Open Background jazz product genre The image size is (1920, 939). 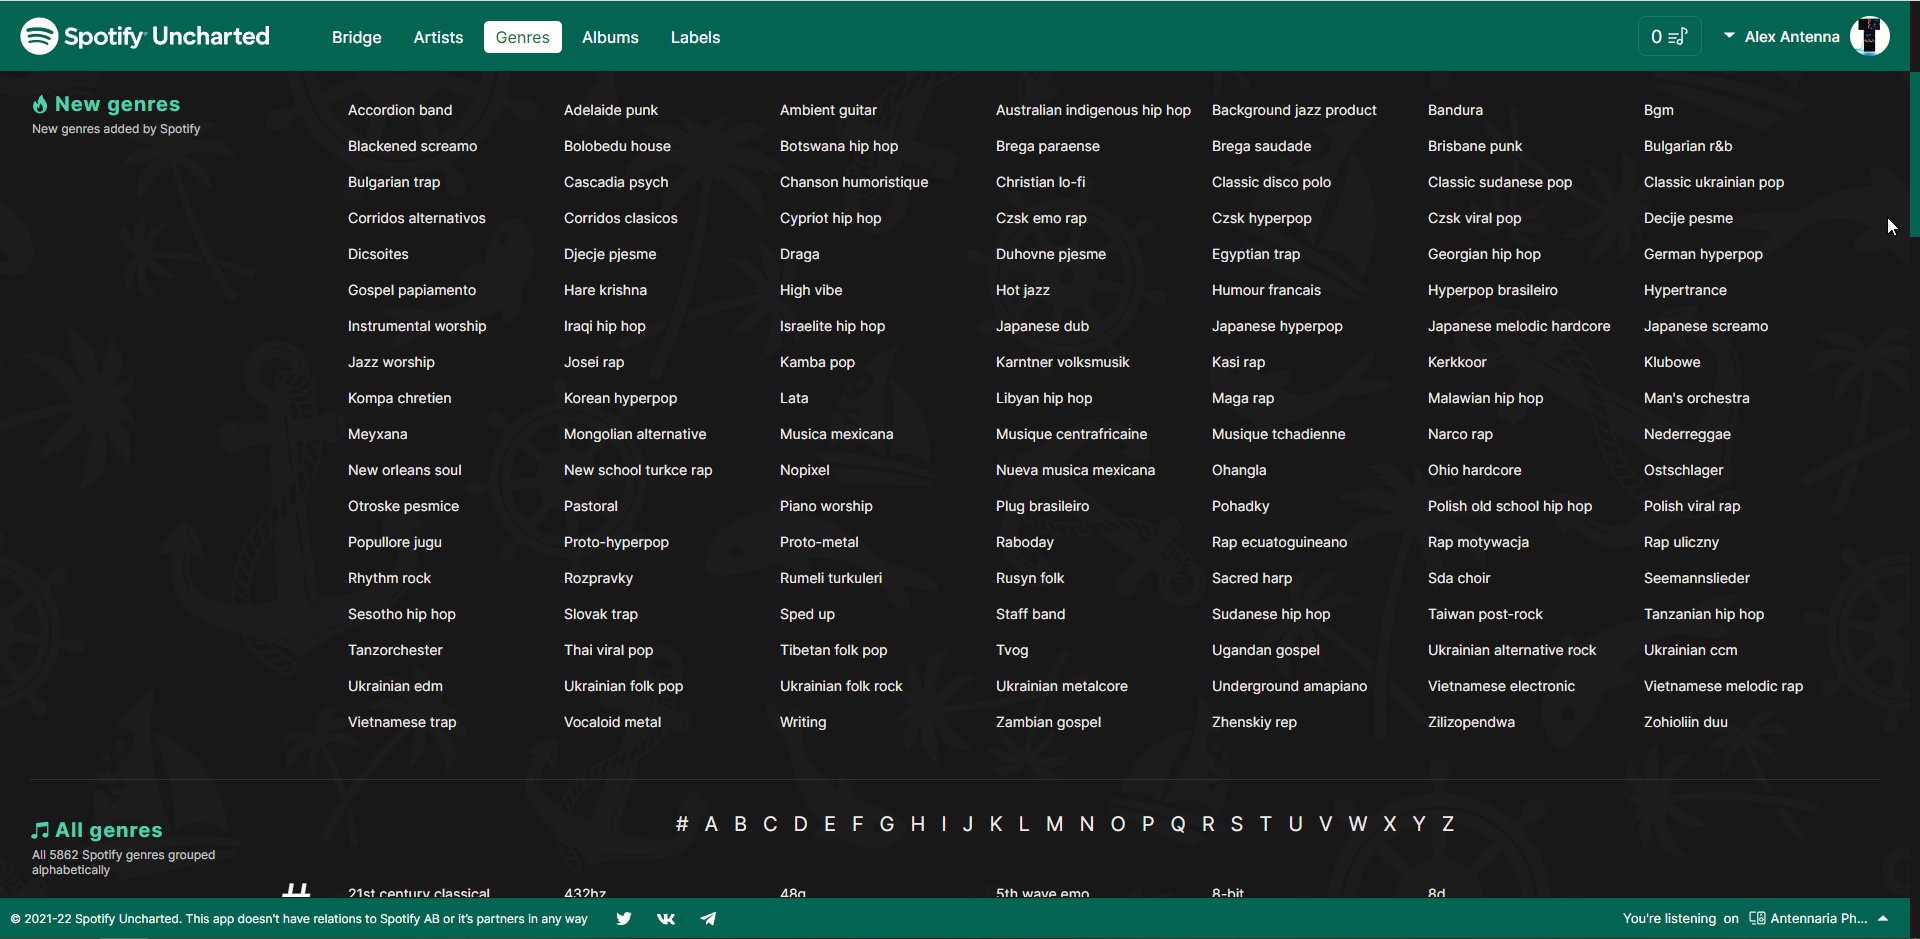1294,110
